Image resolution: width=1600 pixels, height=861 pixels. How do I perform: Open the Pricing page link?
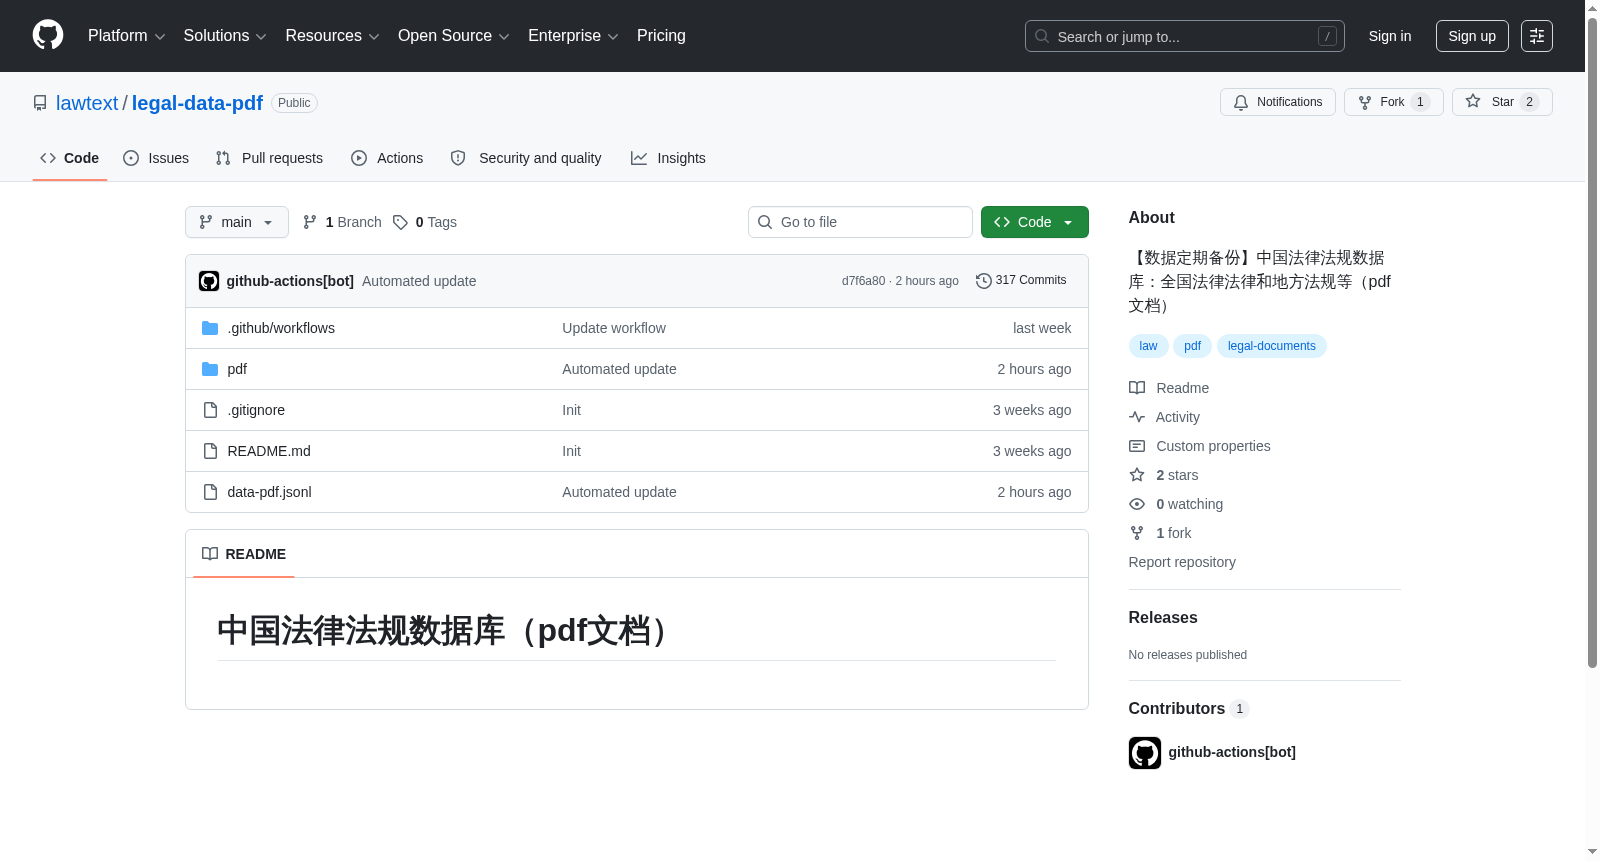pos(661,36)
